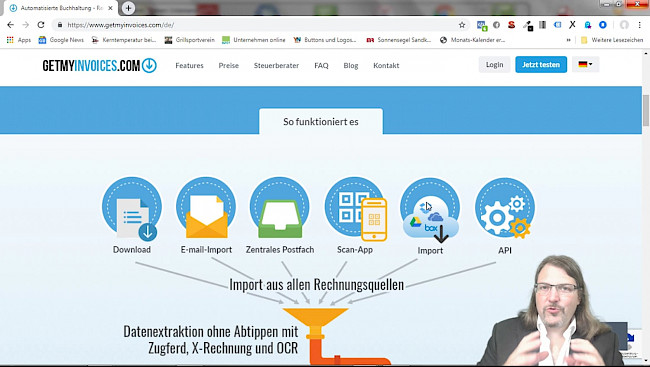
Task: Reload the page with refresh icon
Action: click(x=41, y=25)
